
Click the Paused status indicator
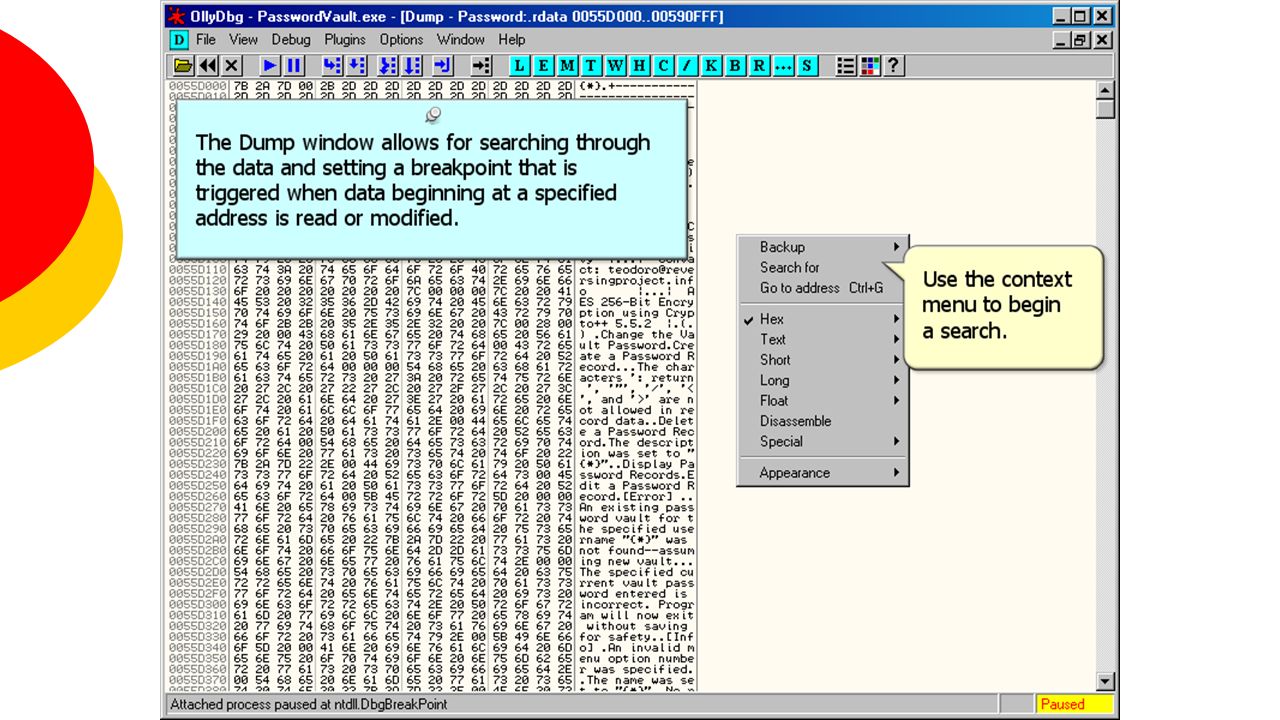click(1073, 704)
